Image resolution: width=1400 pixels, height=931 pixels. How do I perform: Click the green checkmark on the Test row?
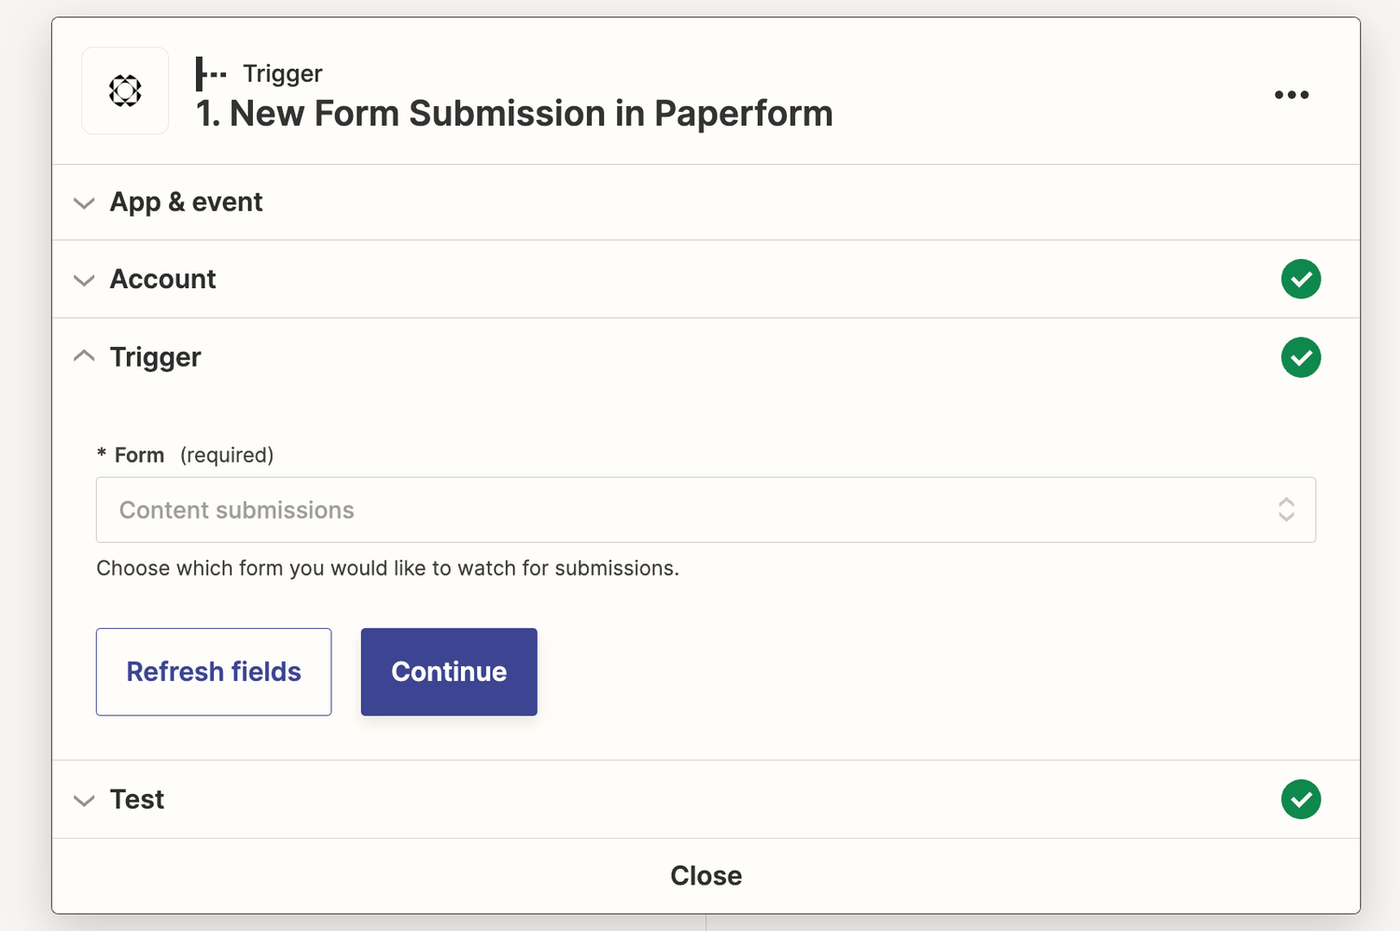[x=1300, y=799]
